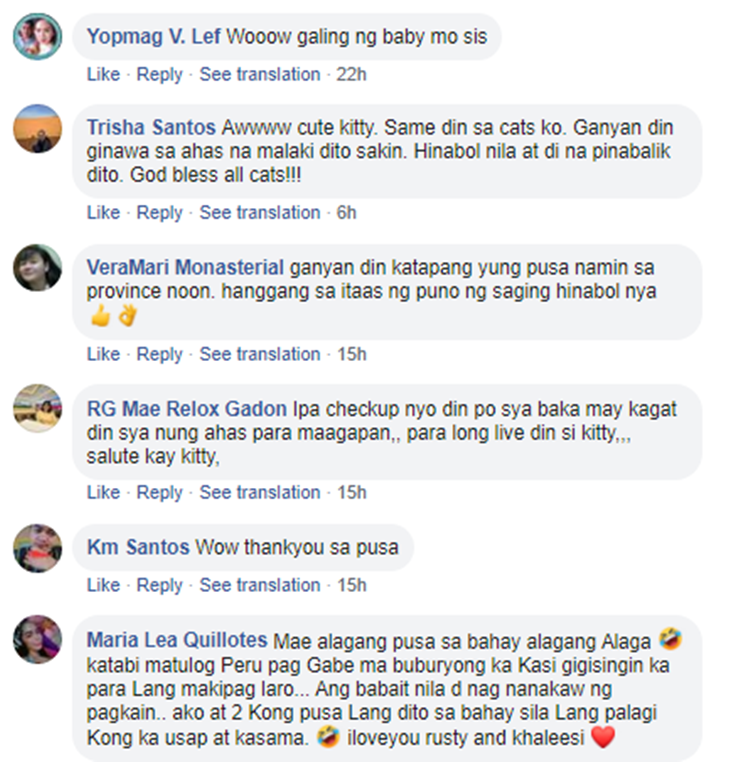The width and height of the screenshot is (750, 762).
Task: Reply to RG Mae Relox Gadon's comment
Action: [159, 493]
